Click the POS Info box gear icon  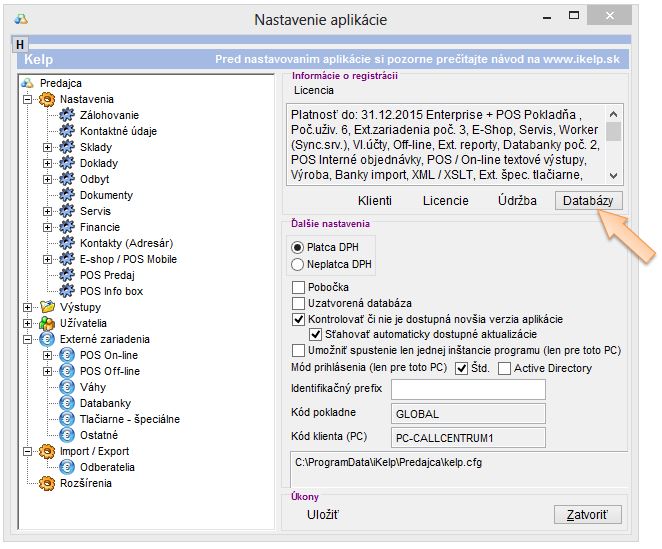click(67, 291)
